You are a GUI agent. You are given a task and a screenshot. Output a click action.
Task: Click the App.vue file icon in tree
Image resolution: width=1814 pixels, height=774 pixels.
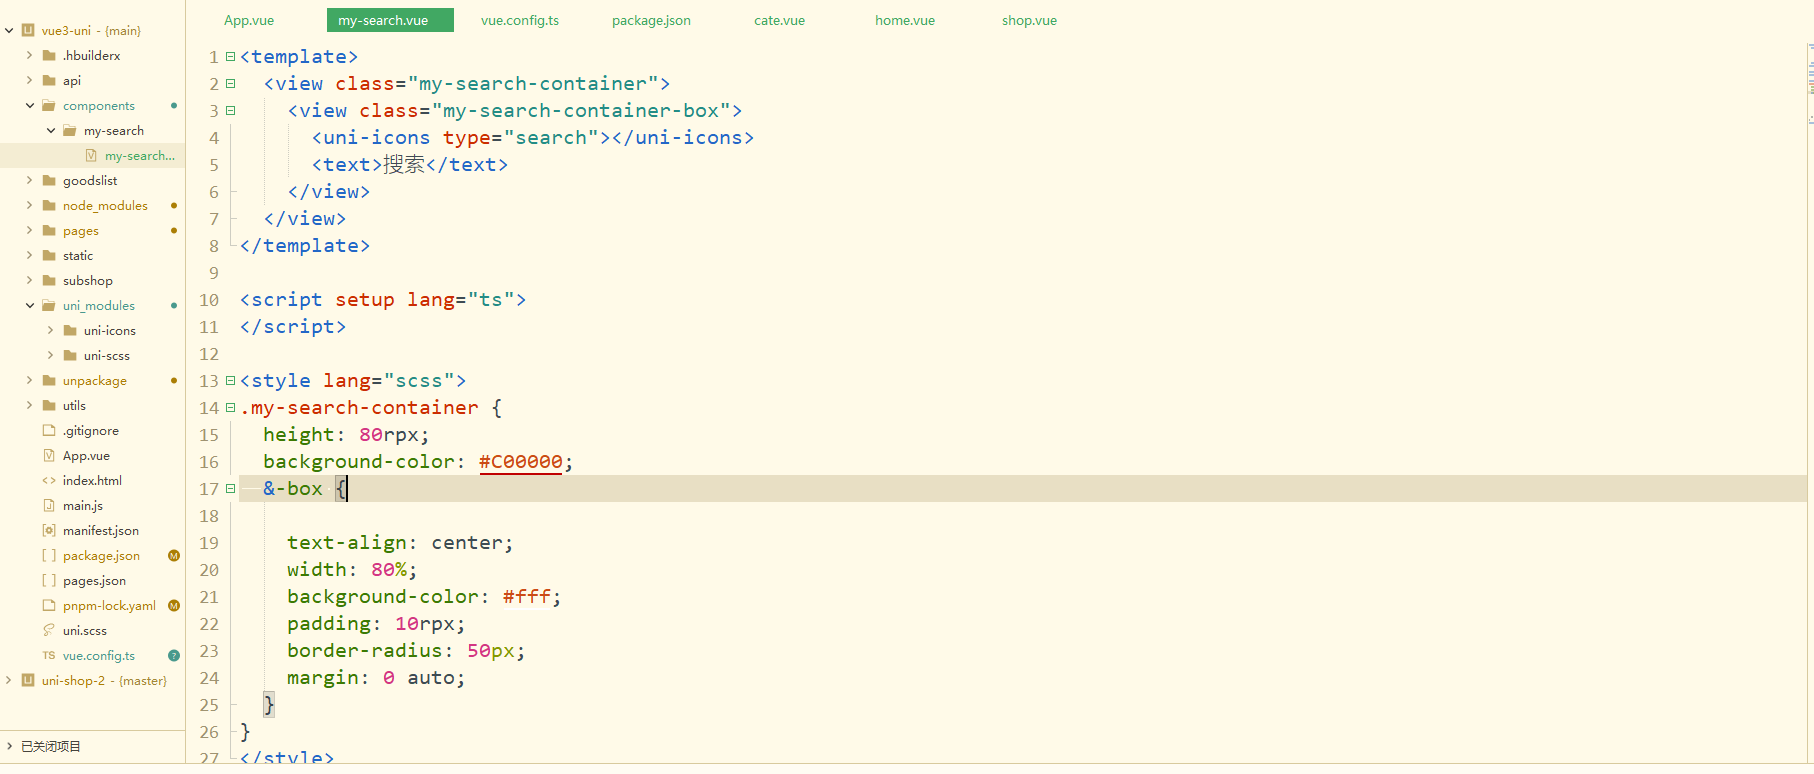pos(49,456)
